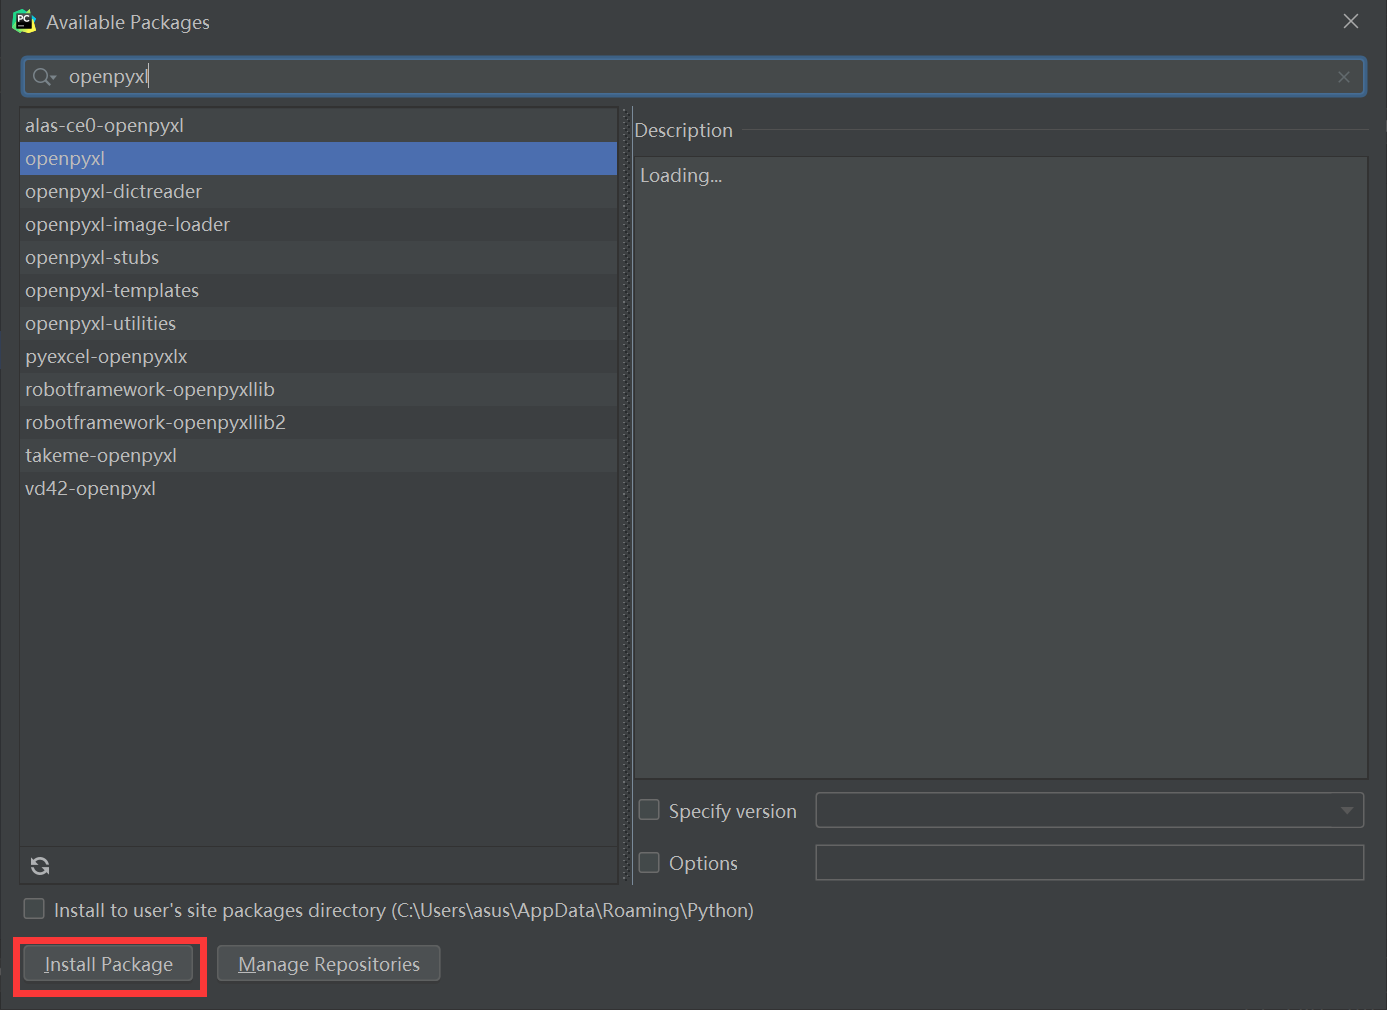1387x1010 pixels.
Task: Select the takeme-openpyxl package
Action: [x=319, y=455]
